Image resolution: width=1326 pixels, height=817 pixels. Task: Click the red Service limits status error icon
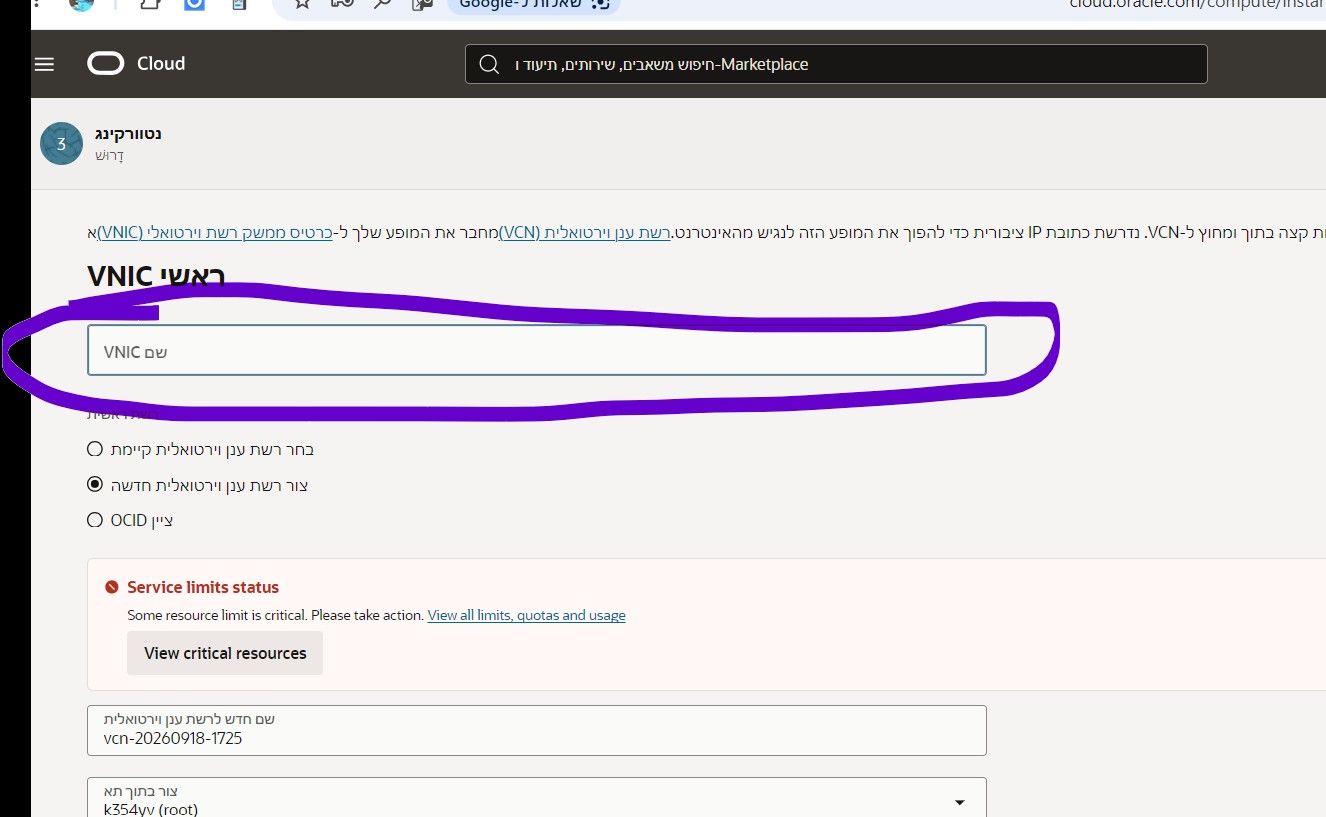point(112,587)
